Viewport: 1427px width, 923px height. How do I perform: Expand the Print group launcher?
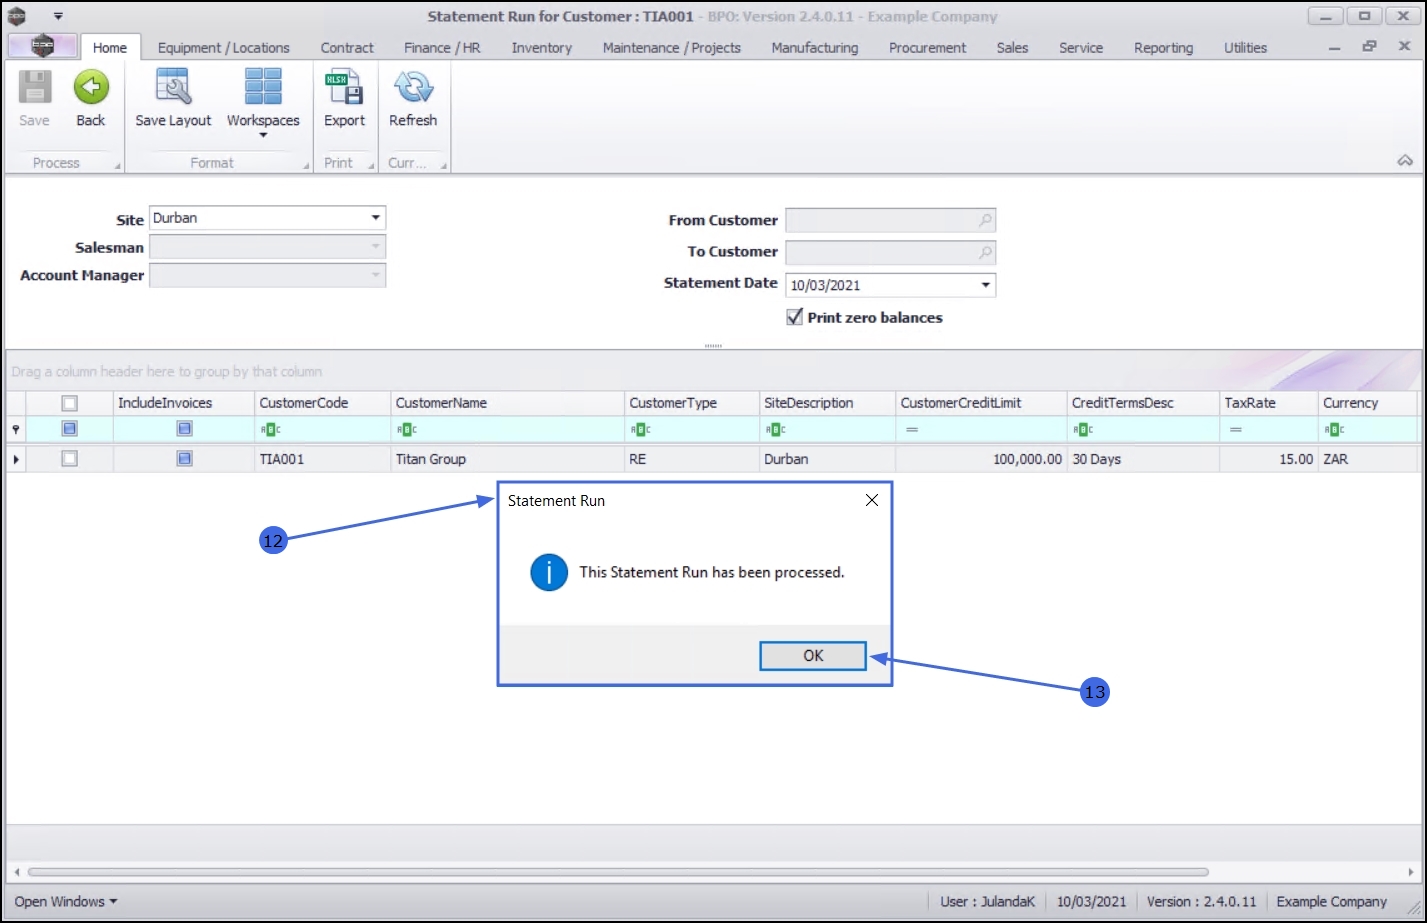tap(371, 166)
